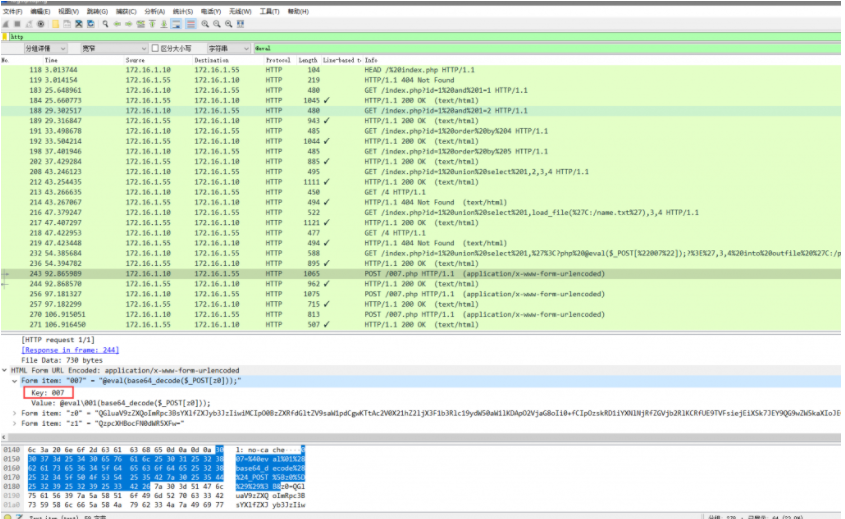Open the 捕获(C) menu

point(126,11)
